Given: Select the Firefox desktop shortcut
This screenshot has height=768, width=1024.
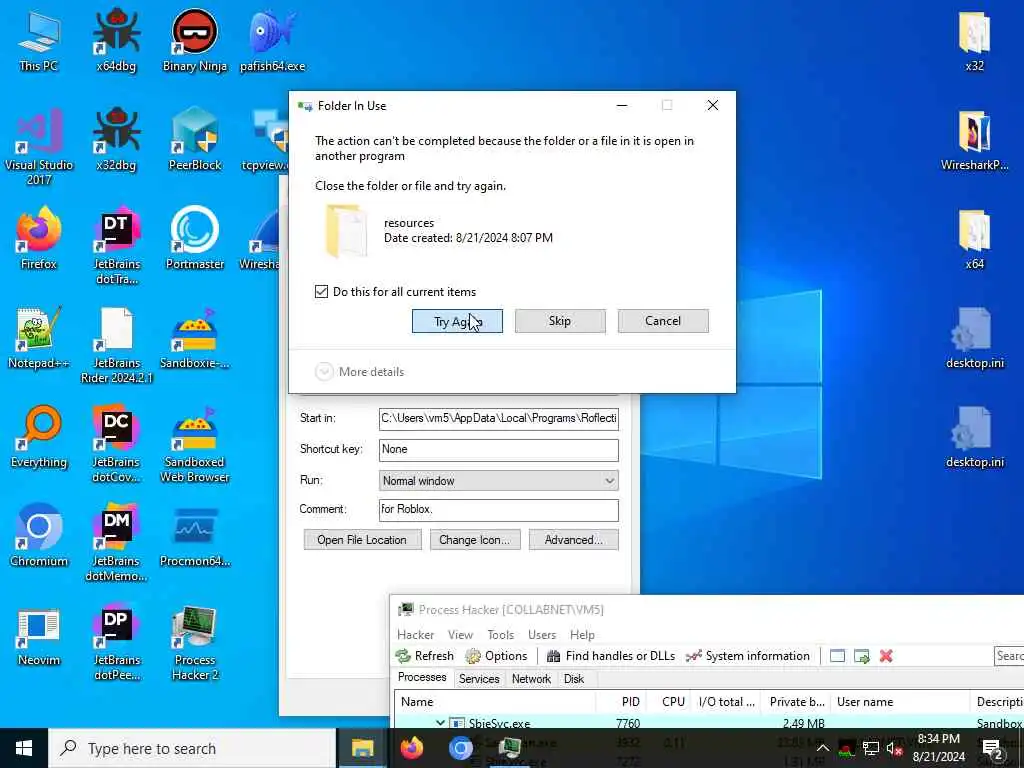Looking at the screenshot, I should pyautogui.click(x=39, y=239).
